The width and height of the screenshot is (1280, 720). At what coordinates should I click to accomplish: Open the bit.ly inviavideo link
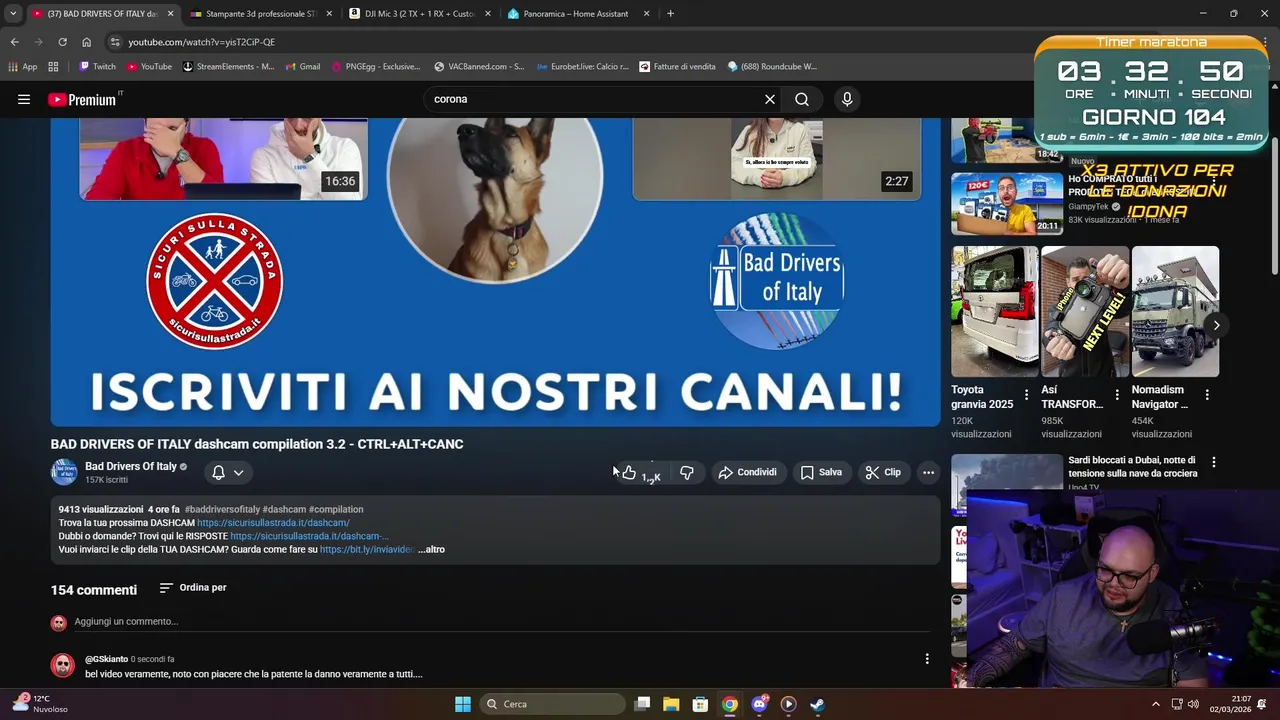367,549
